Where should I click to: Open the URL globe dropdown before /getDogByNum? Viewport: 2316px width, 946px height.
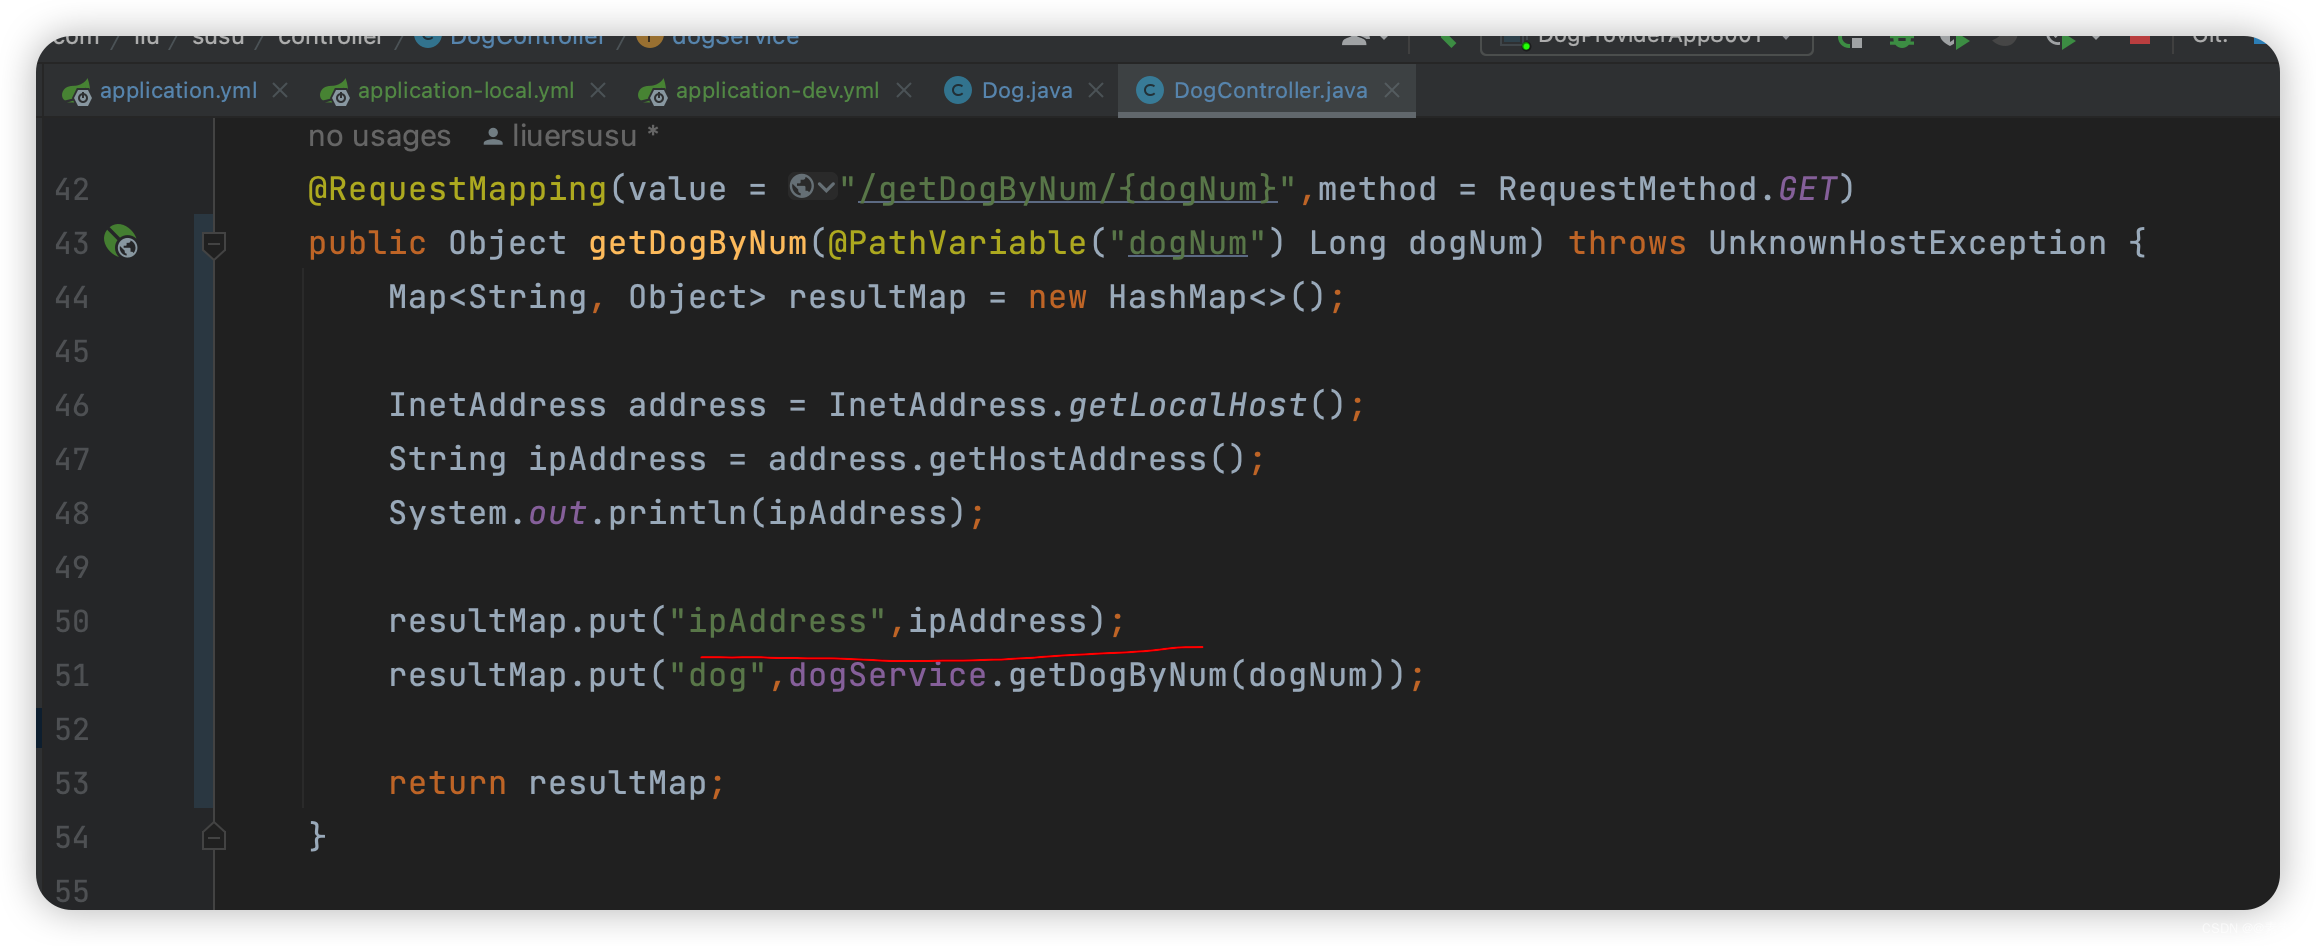click(812, 187)
